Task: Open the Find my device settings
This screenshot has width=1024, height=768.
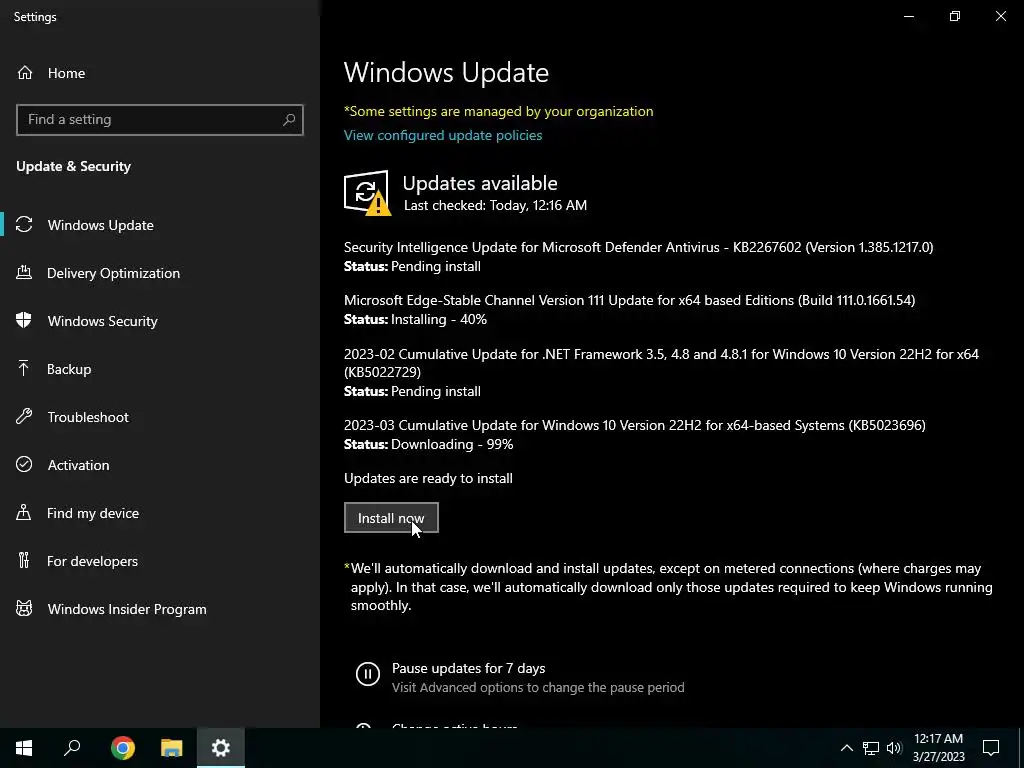Action: [x=160, y=513]
